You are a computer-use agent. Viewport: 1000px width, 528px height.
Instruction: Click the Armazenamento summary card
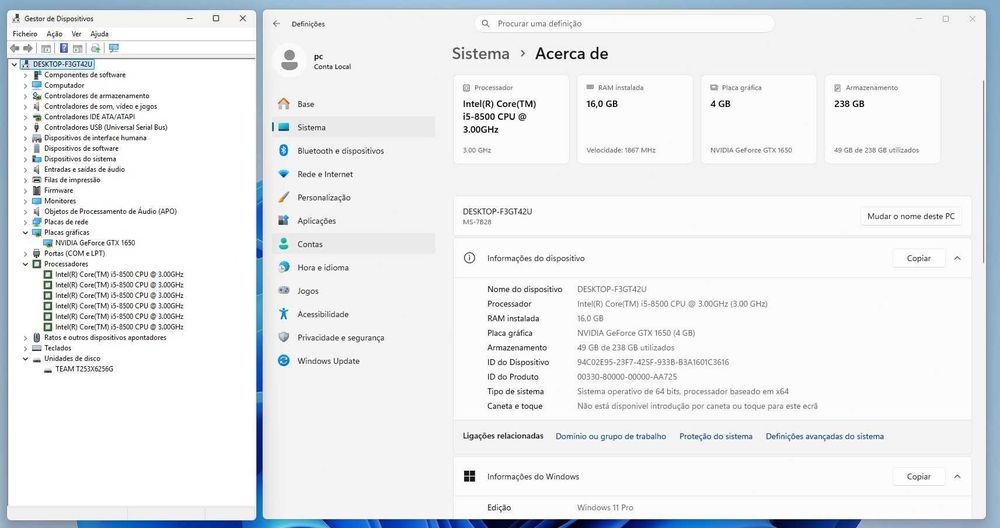[x=882, y=119]
